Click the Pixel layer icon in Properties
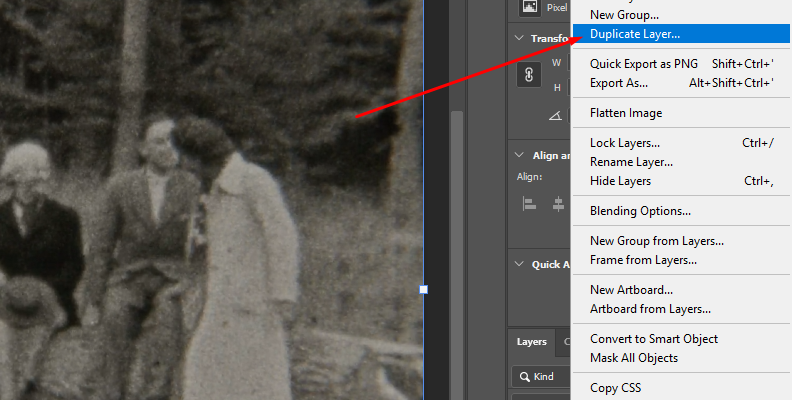The image size is (792, 400). [x=530, y=7]
